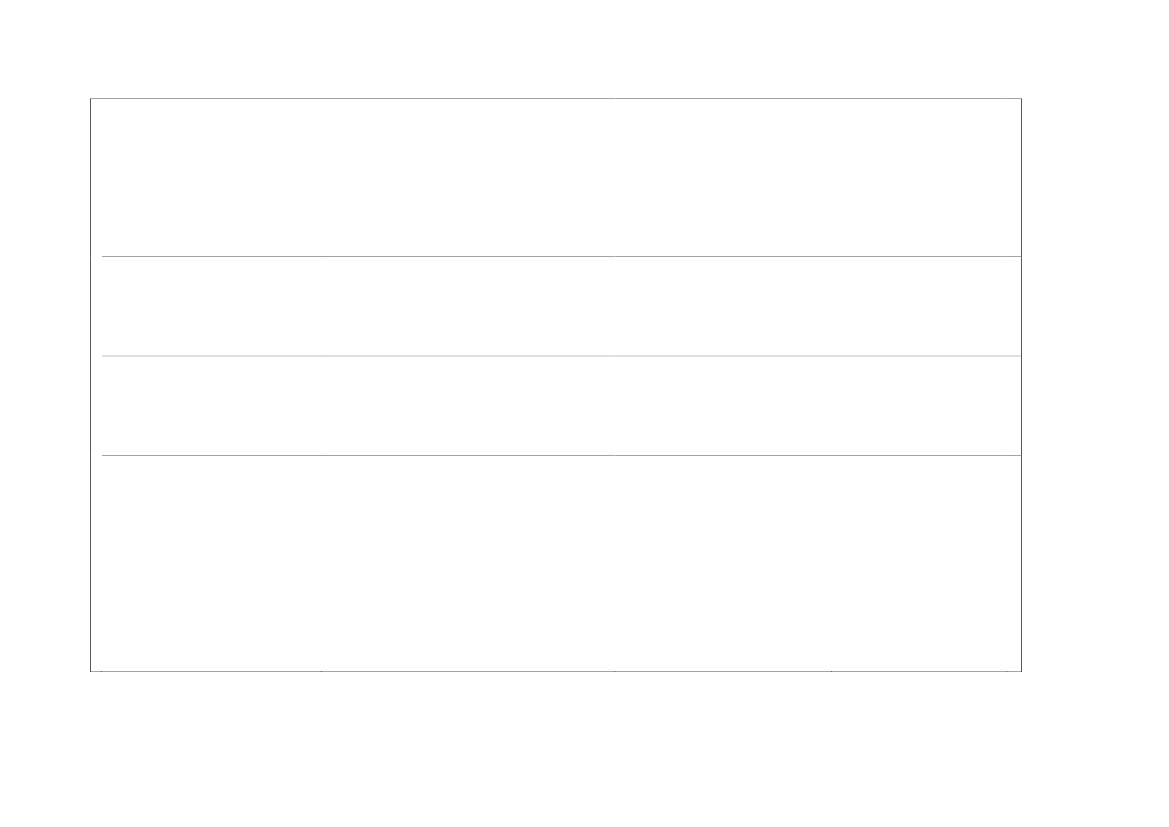Image resolution: width=1169 pixels, height=827 pixels.
Task: Click the third cell of the third table row
Action: 721,406
